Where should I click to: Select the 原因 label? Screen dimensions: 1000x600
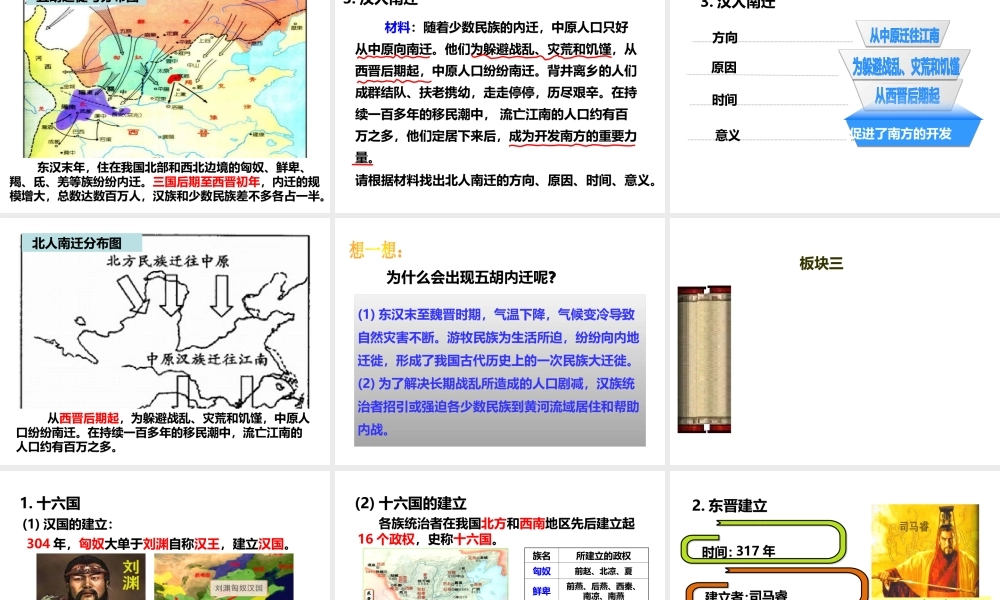click(724, 68)
